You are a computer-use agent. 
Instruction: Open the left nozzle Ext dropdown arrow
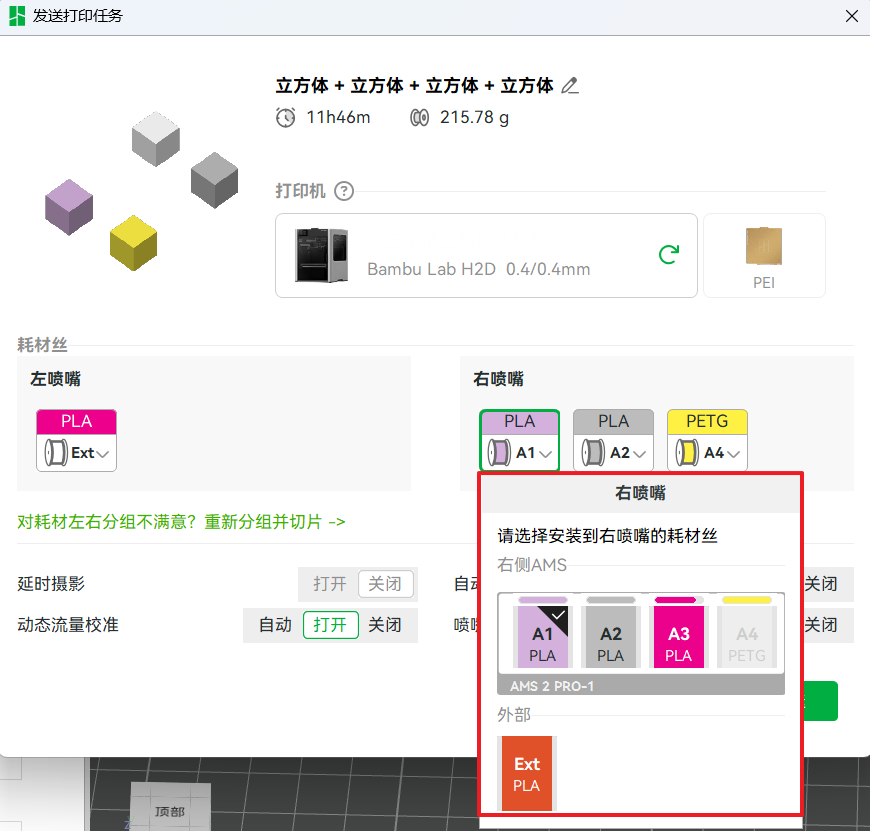click(105, 454)
